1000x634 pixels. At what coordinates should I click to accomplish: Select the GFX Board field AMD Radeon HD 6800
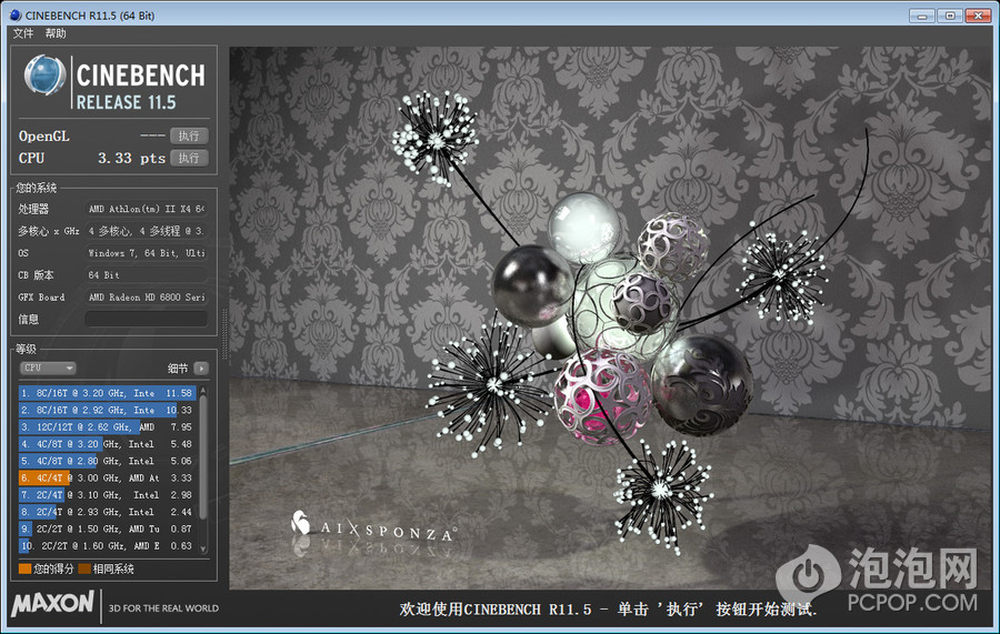[x=146, y=297]
